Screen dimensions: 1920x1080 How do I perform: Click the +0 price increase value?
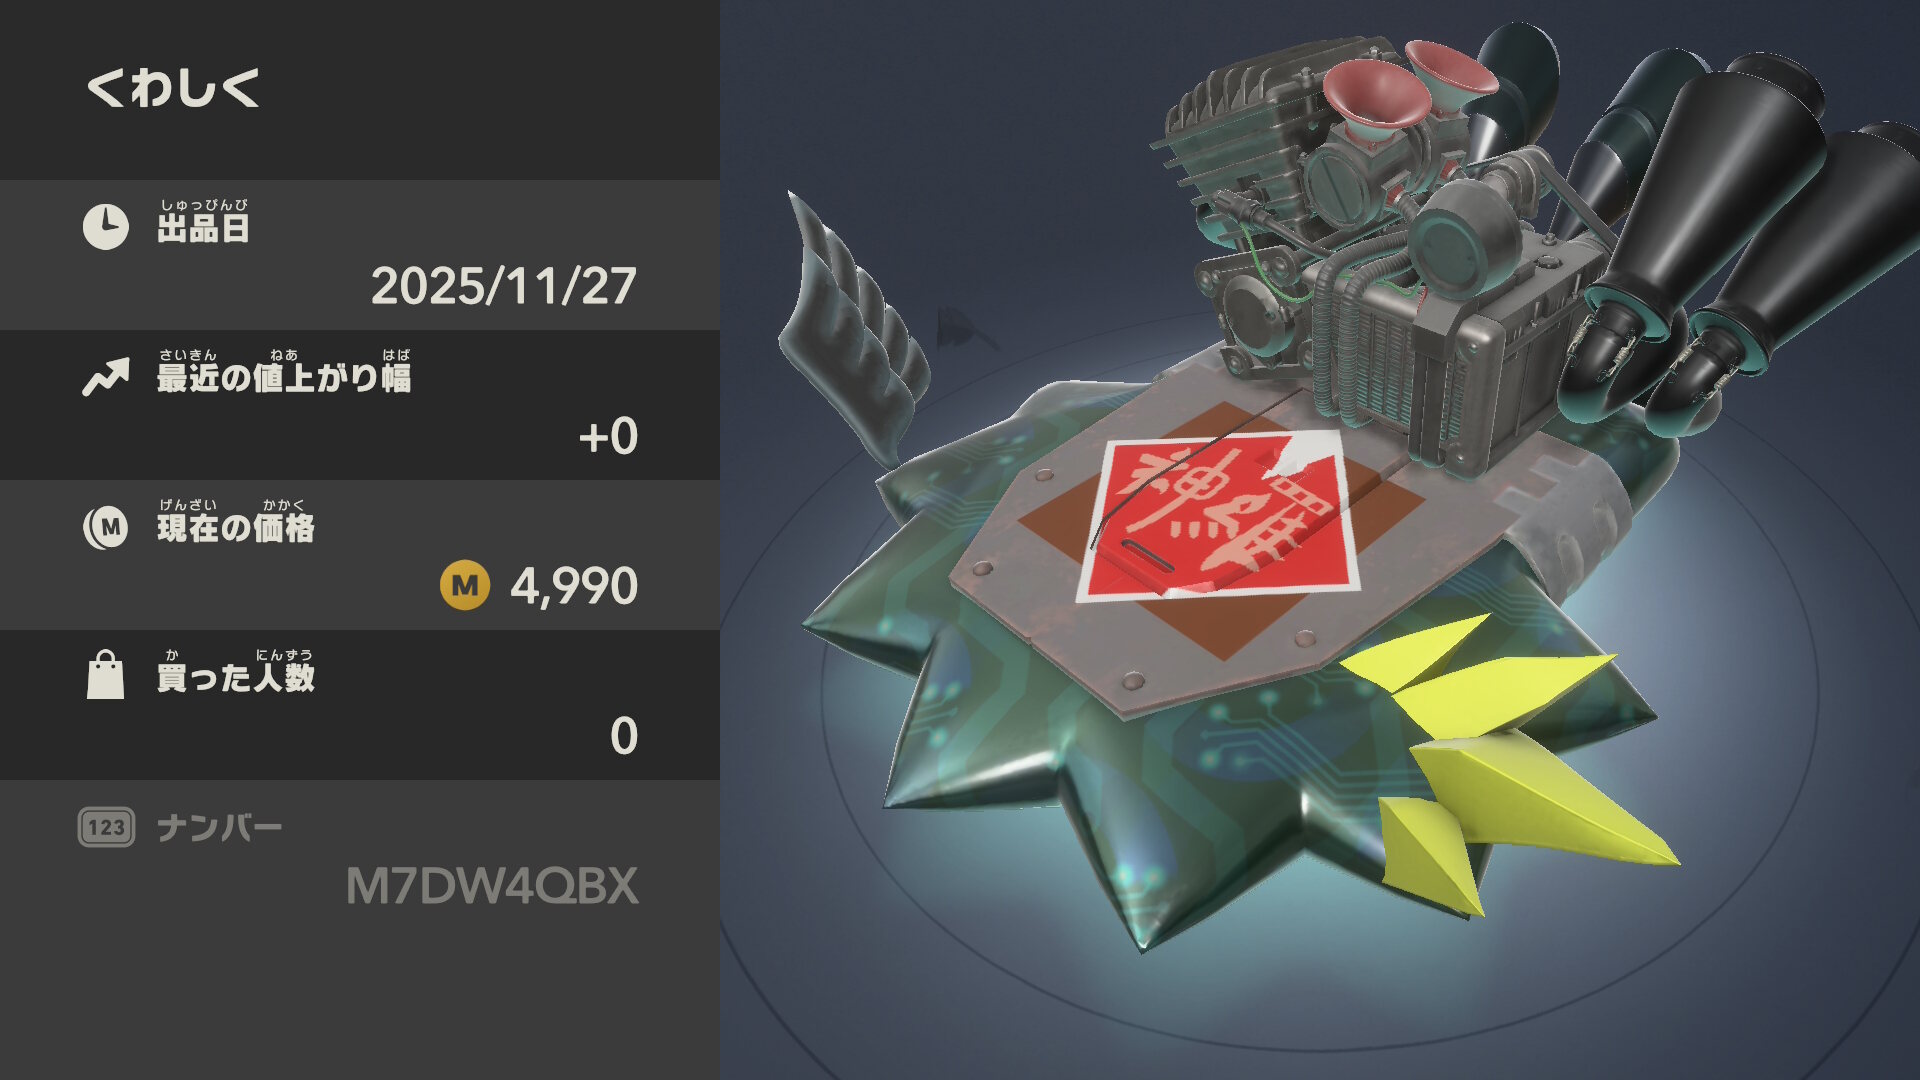(608, 436)
